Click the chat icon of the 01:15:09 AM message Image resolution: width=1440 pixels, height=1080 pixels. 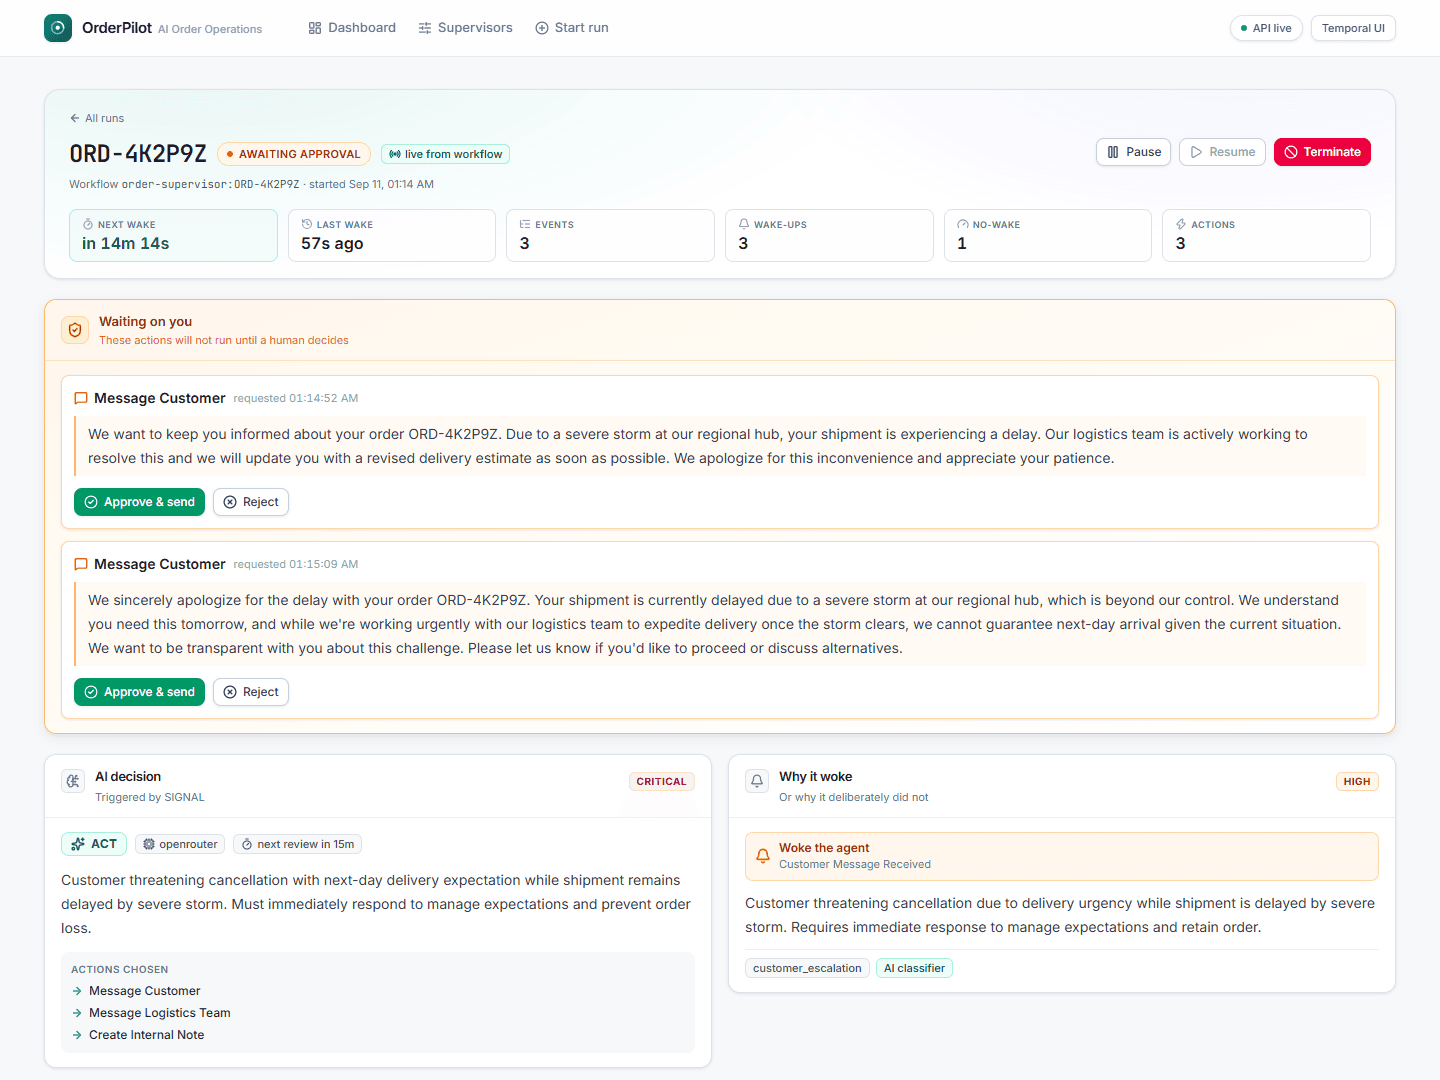point(81,564)
